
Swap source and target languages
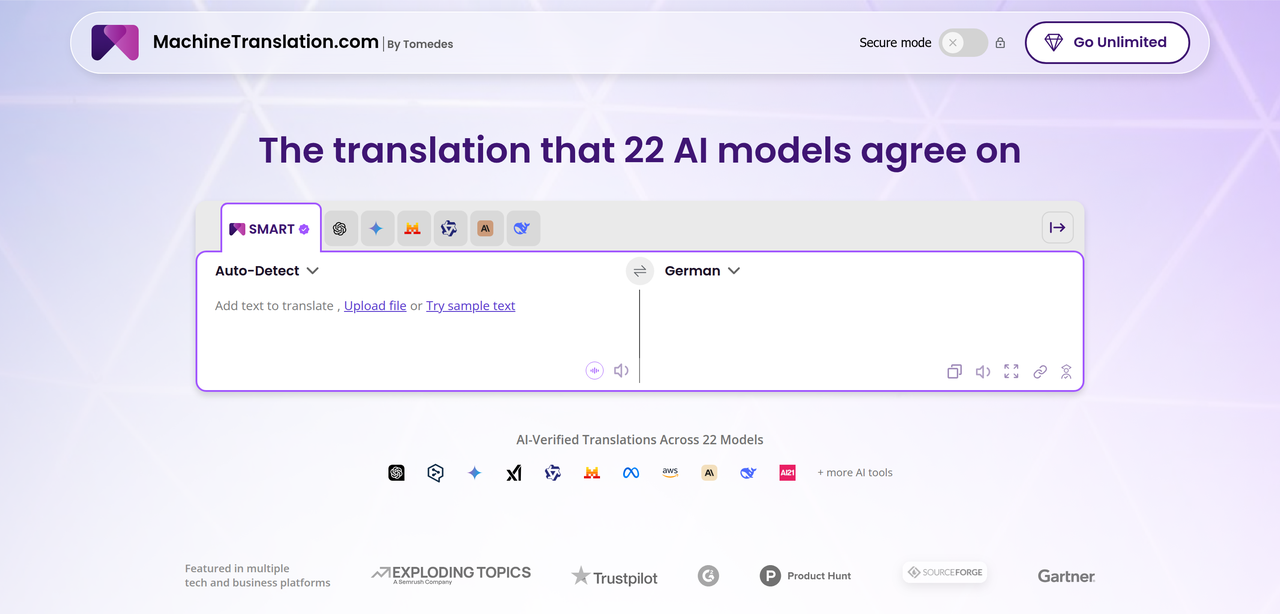pyautogui.click(x=640, y=271)
